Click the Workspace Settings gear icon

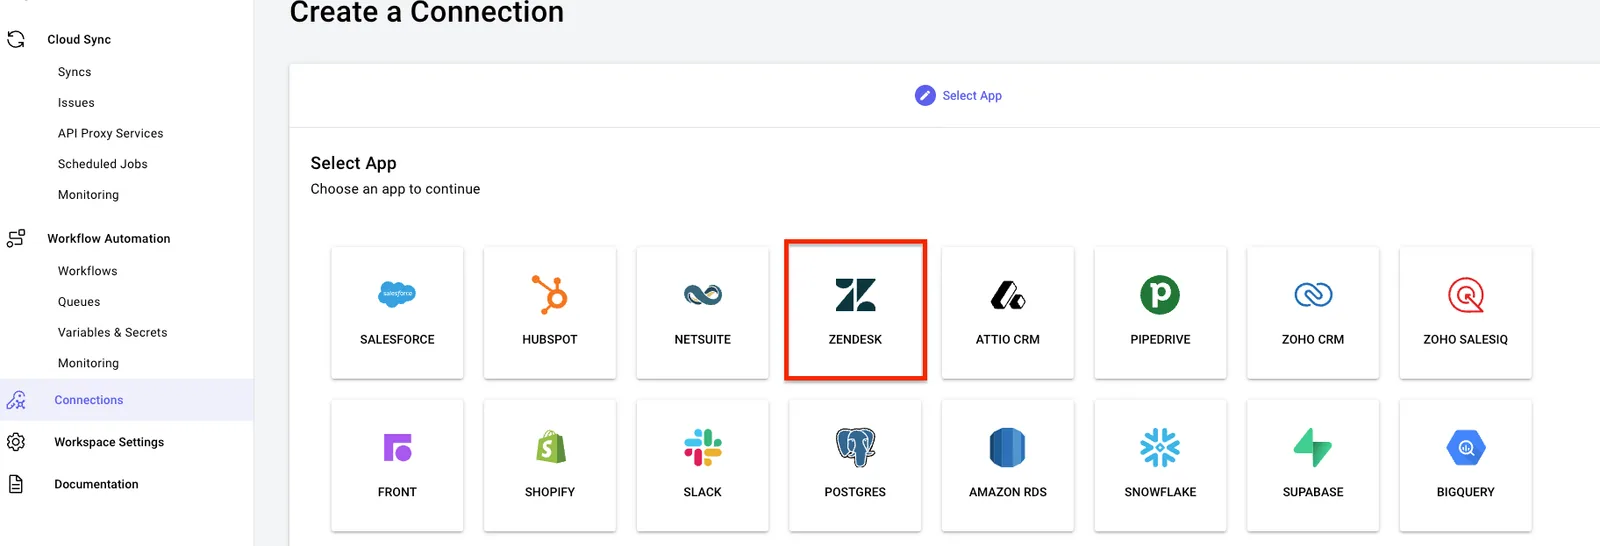tap(16, 442)
